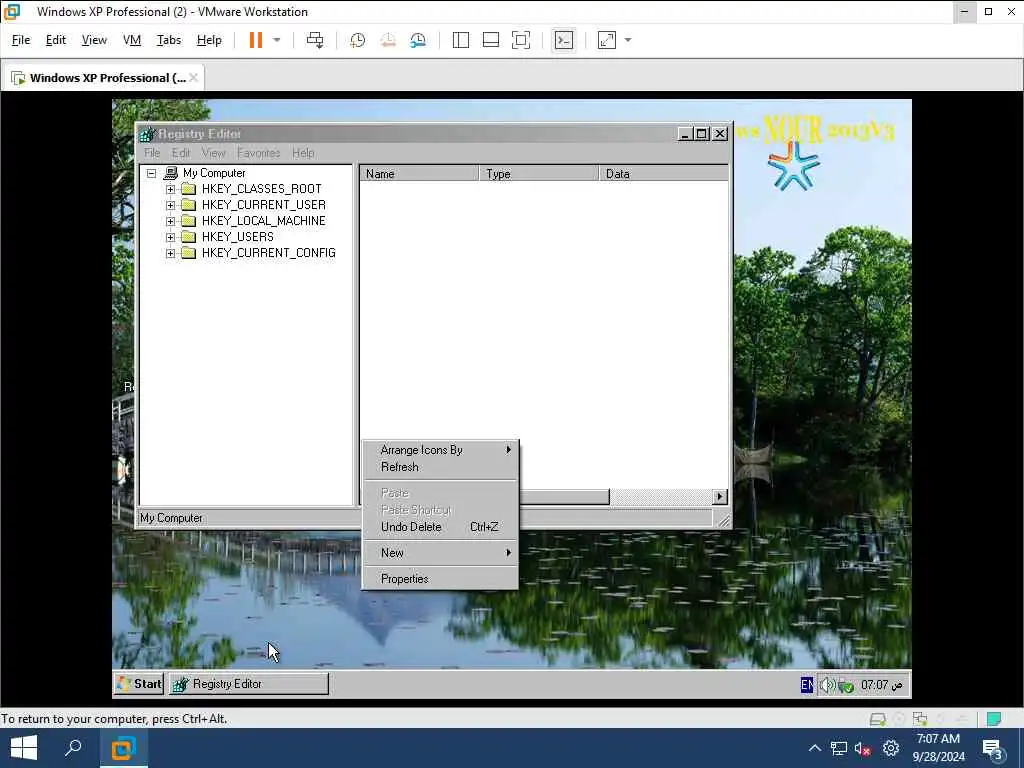
Task: Toggle the VMware library sidebar icon
Action: tap(460, 40)
